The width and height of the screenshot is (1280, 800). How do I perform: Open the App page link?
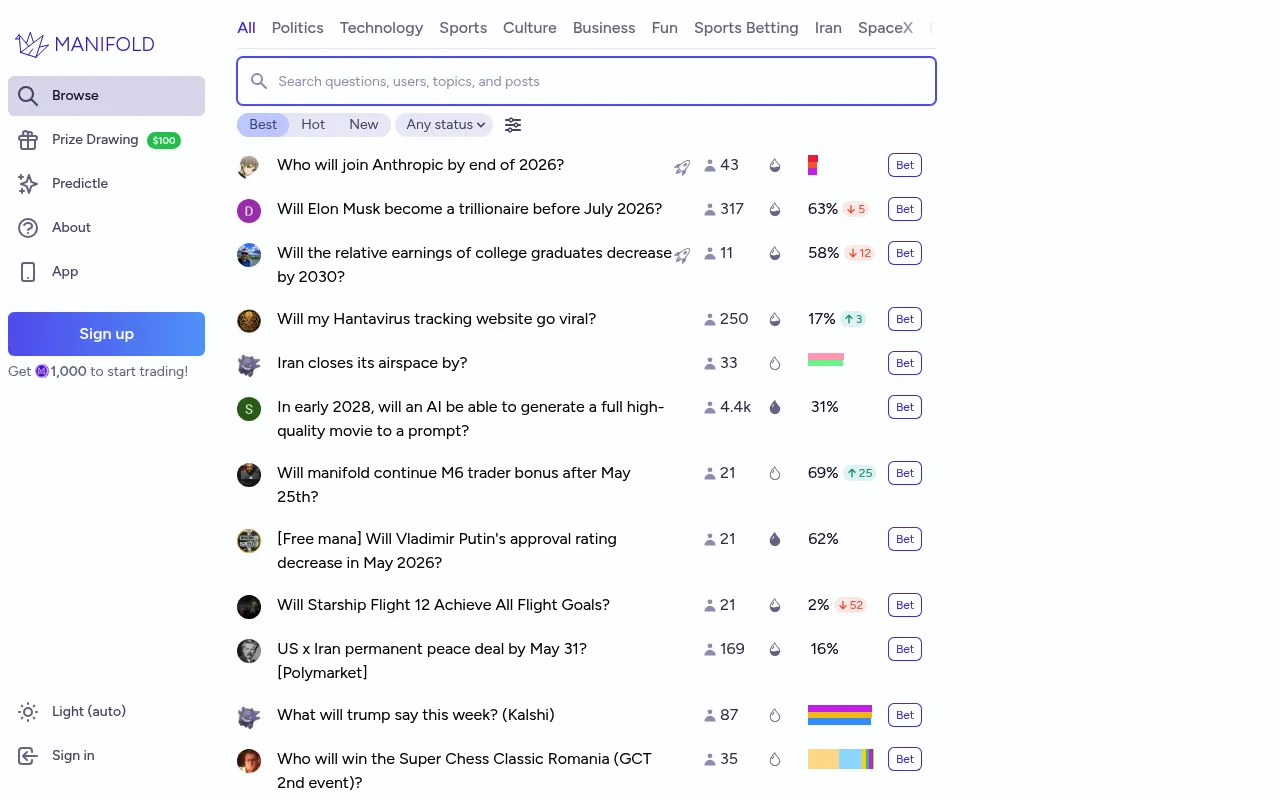(106, 272)
